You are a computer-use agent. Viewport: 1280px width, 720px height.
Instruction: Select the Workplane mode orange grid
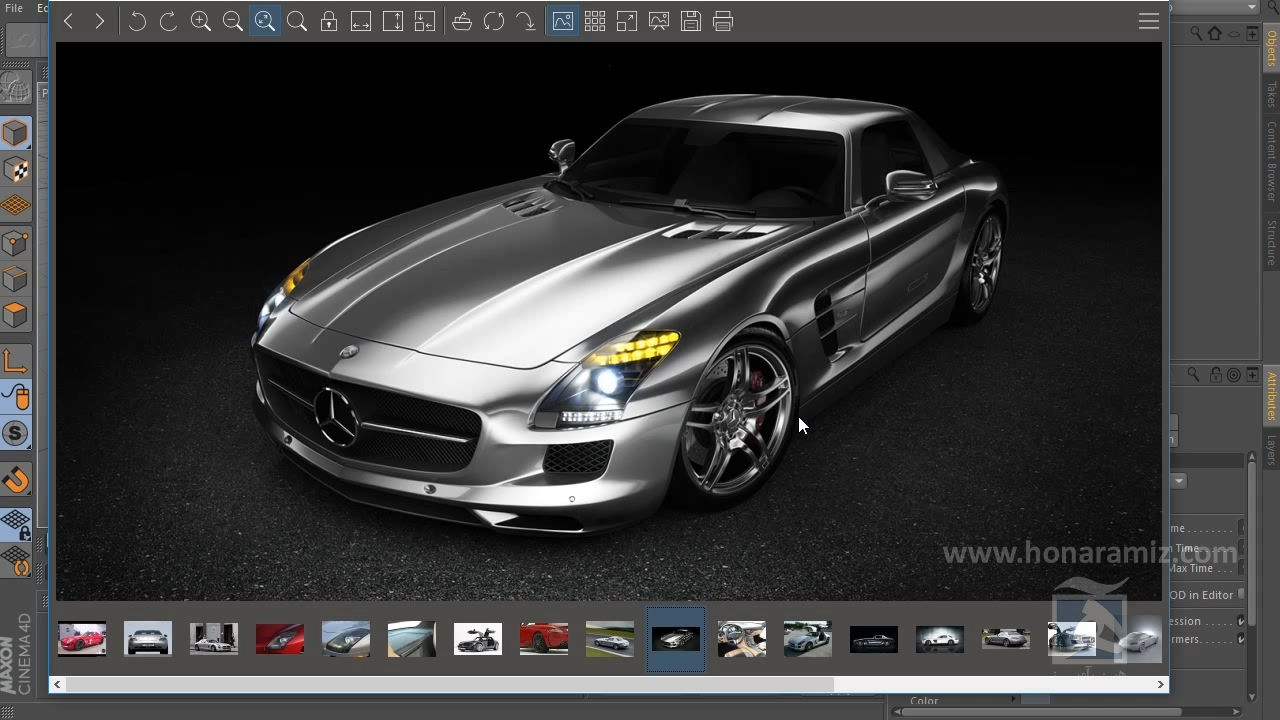pos(15,206)
